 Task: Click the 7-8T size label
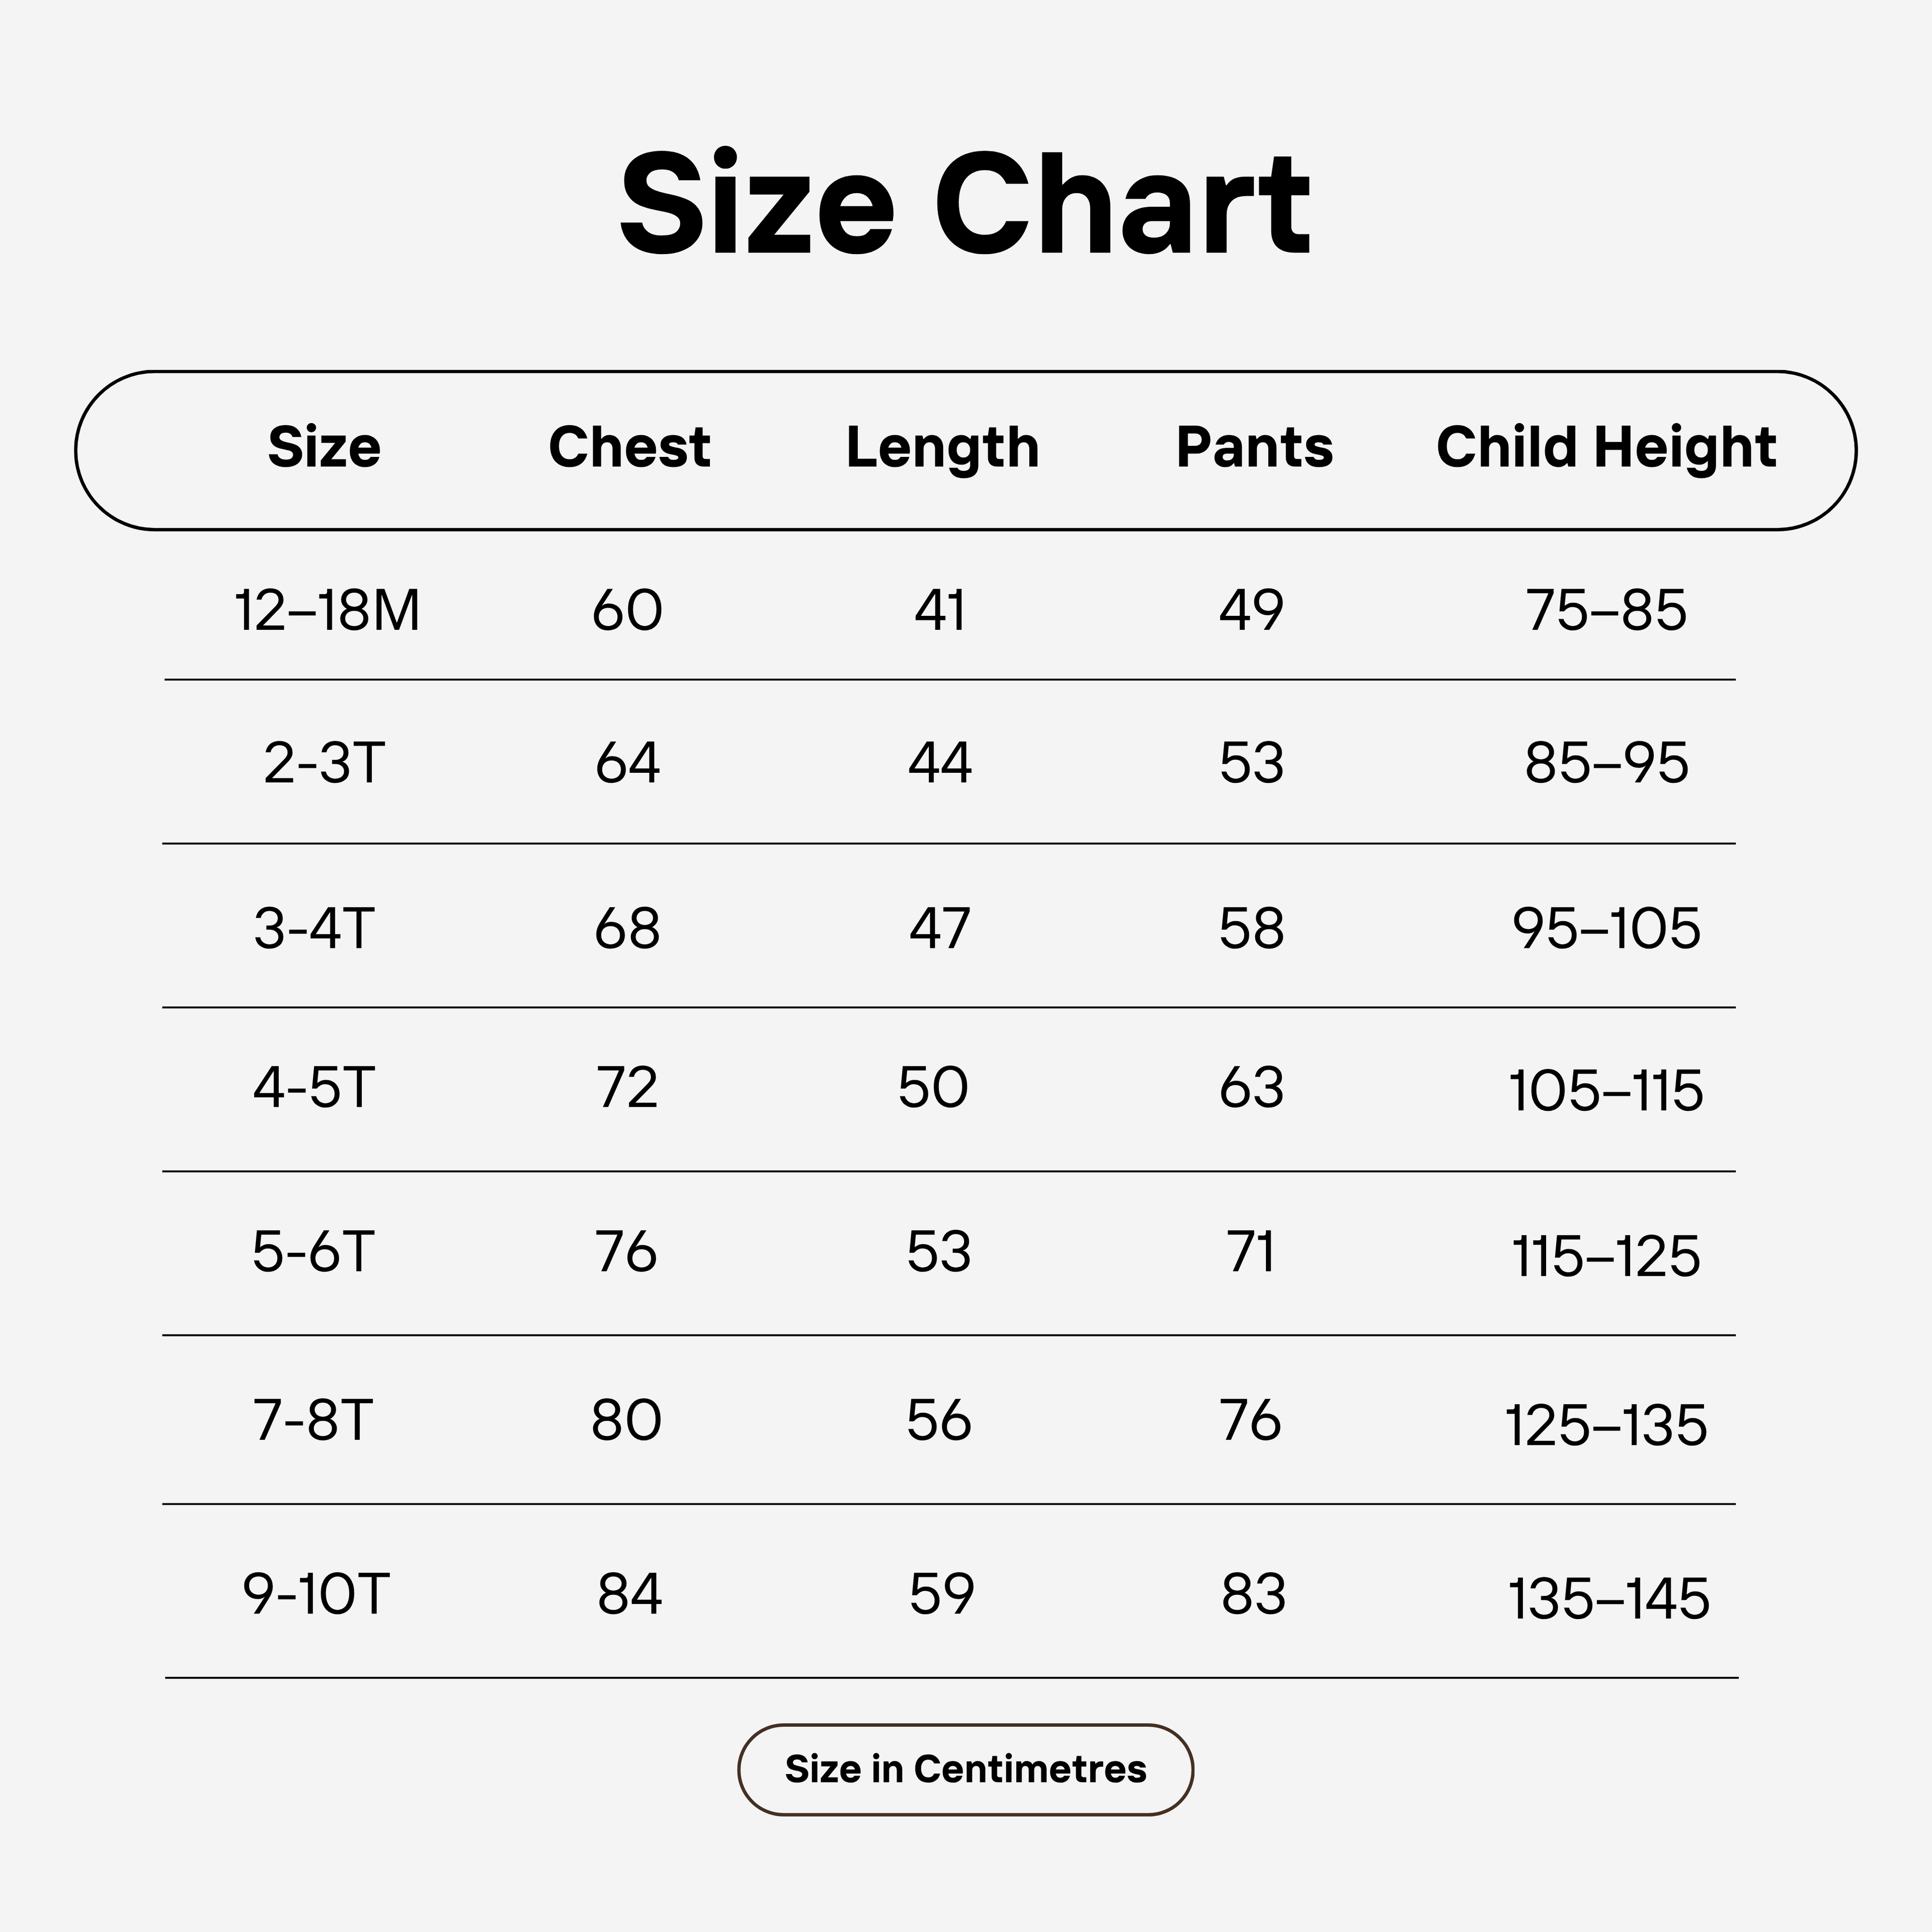pos(313,1420)
